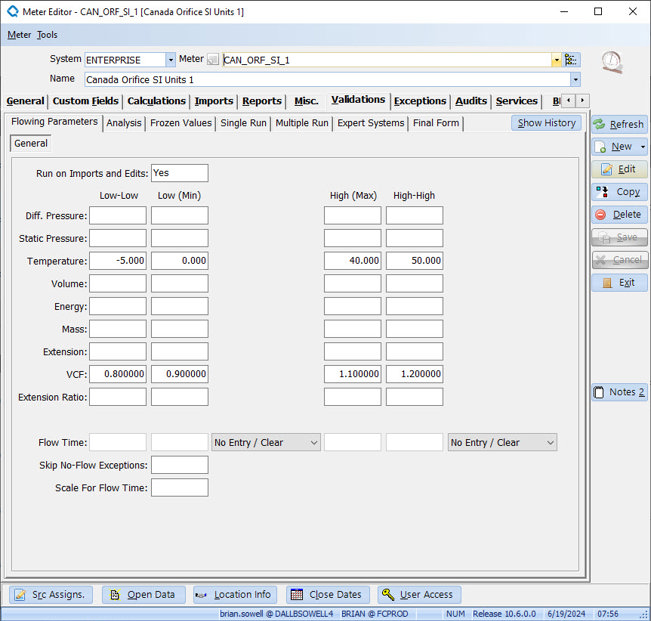This screenshot has height=621, width=651.
Task: Switch to the Misc. tab
Action: (306, 101)
